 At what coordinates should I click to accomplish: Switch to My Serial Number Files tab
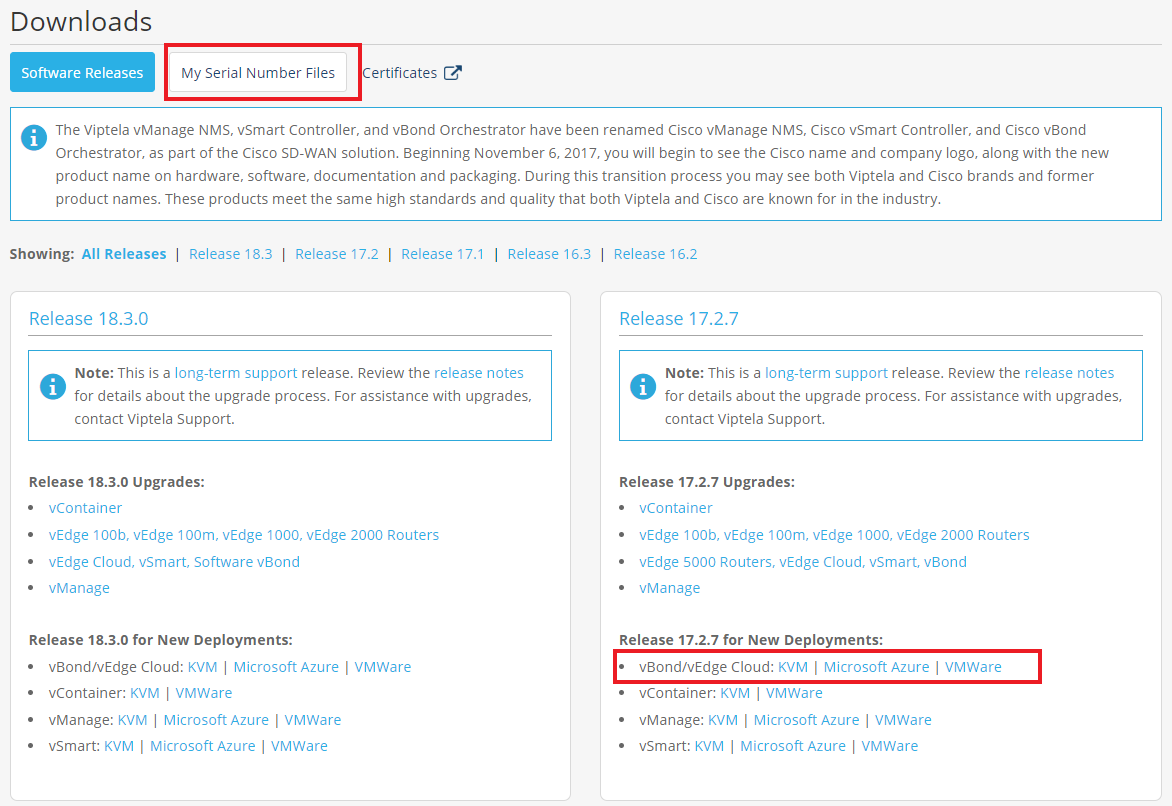click(x=258, y=73)
